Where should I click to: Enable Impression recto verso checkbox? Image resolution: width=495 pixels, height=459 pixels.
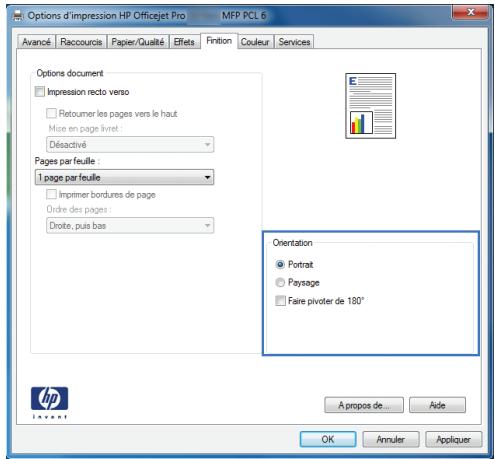(40, 92)
